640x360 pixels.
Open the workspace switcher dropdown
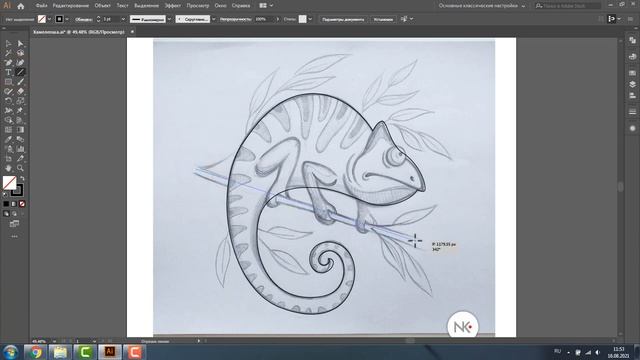pyautogui.click(x=482, y=6)
